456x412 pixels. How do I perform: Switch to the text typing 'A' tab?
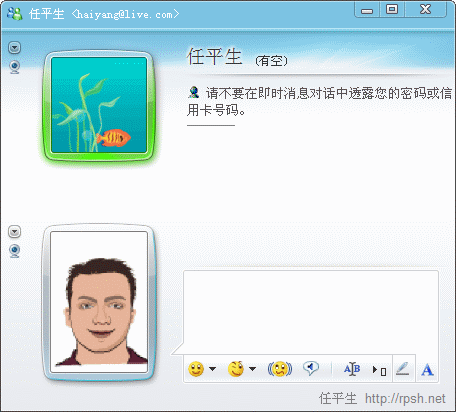(x=427, y=370)
